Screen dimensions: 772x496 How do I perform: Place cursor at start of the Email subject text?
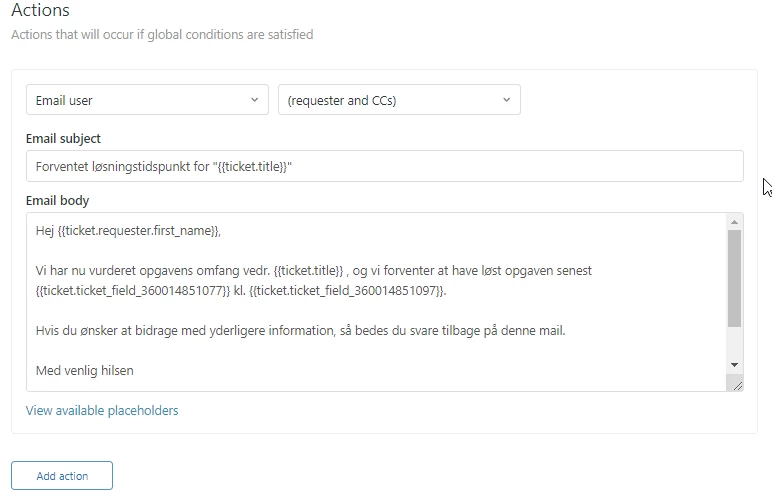click(36, 166)
